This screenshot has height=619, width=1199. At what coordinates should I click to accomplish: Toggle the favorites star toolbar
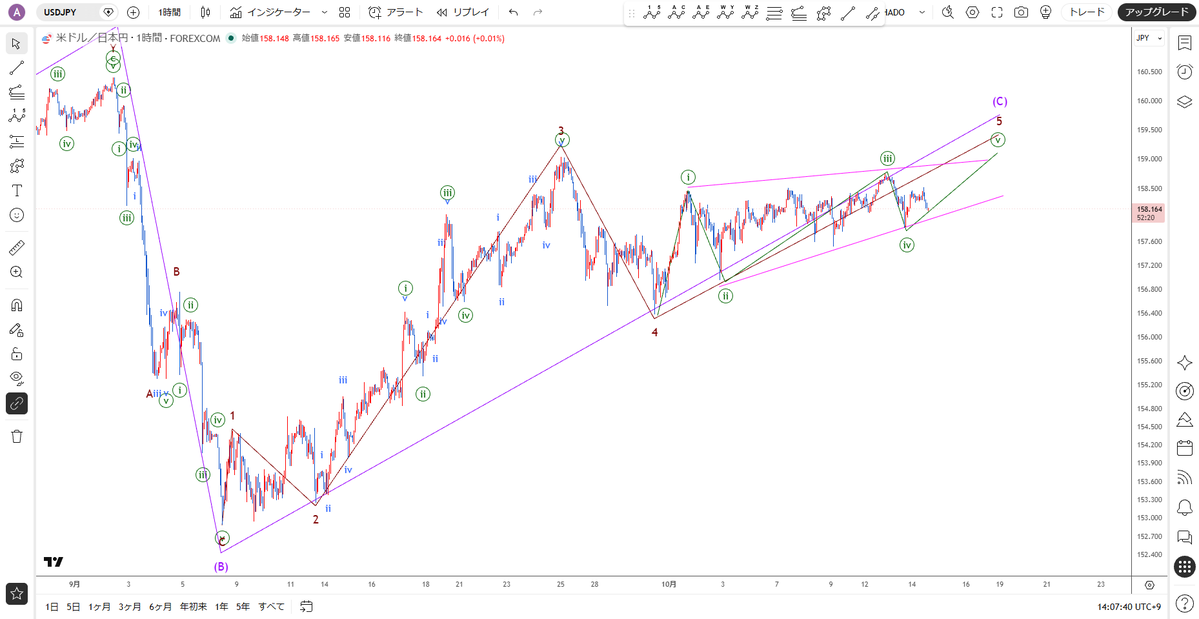[16, 593]
